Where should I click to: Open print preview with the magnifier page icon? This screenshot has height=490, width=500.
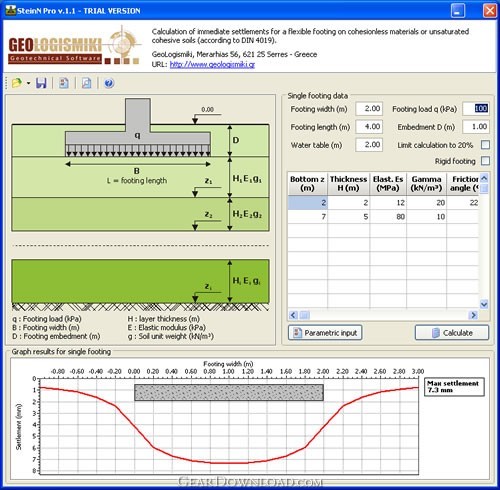86,83
